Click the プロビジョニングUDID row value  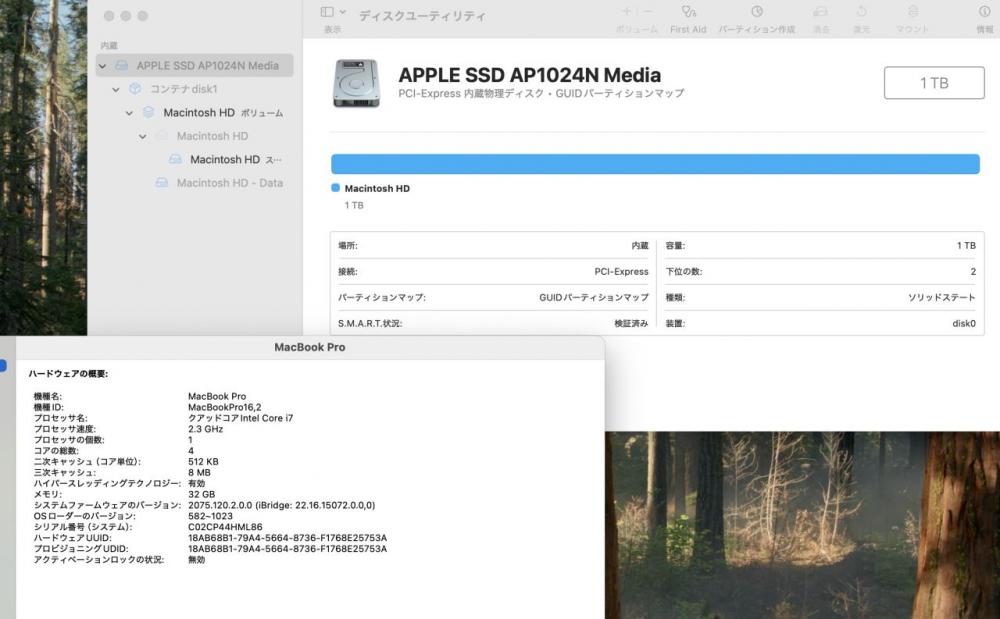click(x=287, y=548)
